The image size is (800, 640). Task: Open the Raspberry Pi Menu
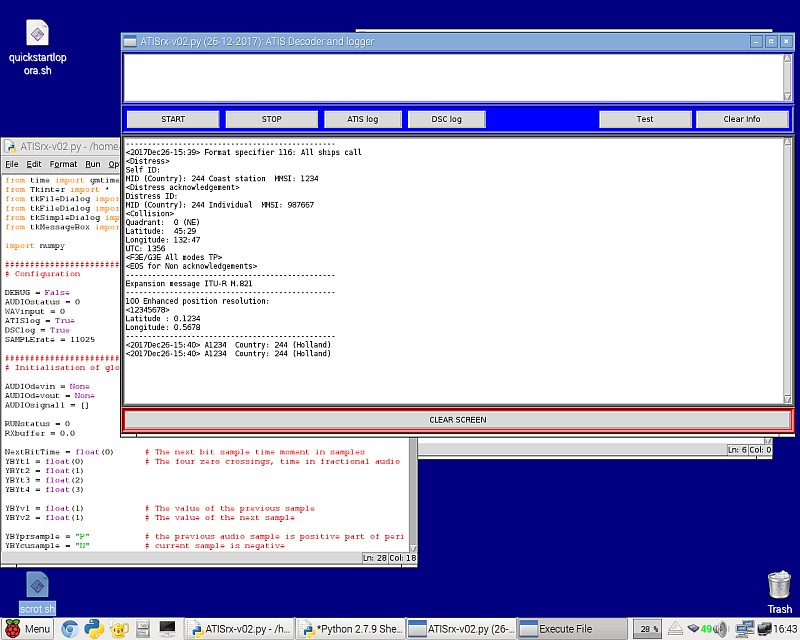pos(27,629)
